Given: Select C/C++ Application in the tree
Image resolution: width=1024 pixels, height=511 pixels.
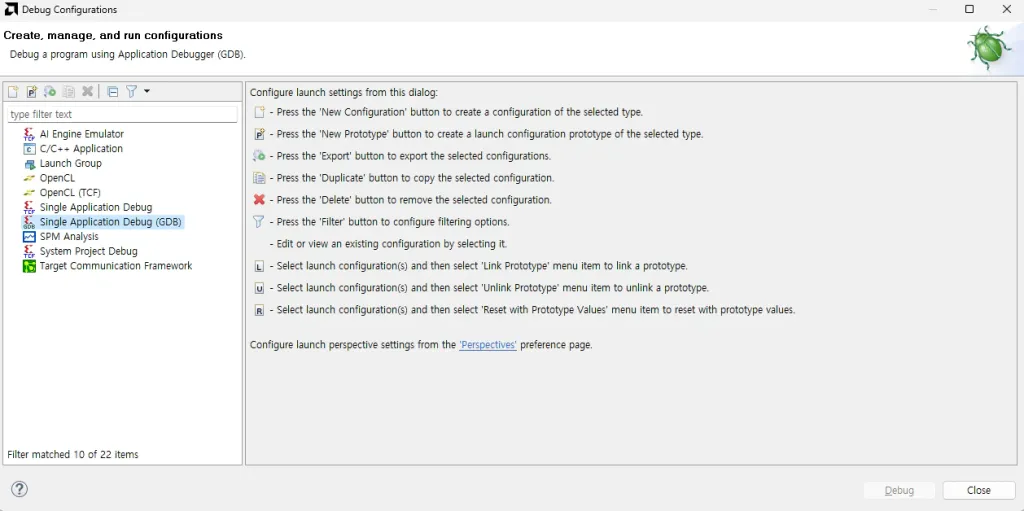Looking at the screenshot, I should pyautogui.click(x=81, y=149).
